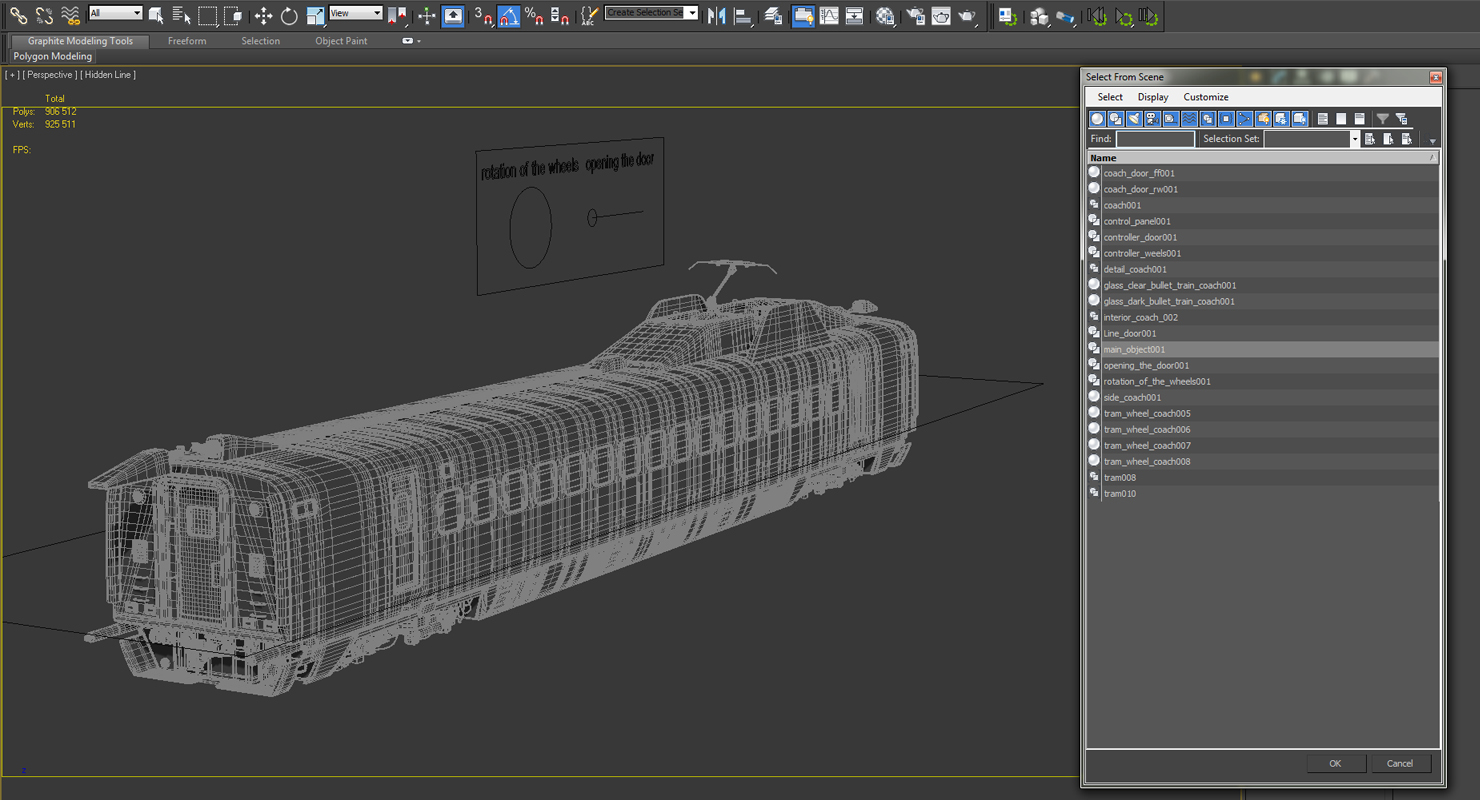Switch to Selection ribbon tab
The image size is (1480, 800).
click(260, 41)
